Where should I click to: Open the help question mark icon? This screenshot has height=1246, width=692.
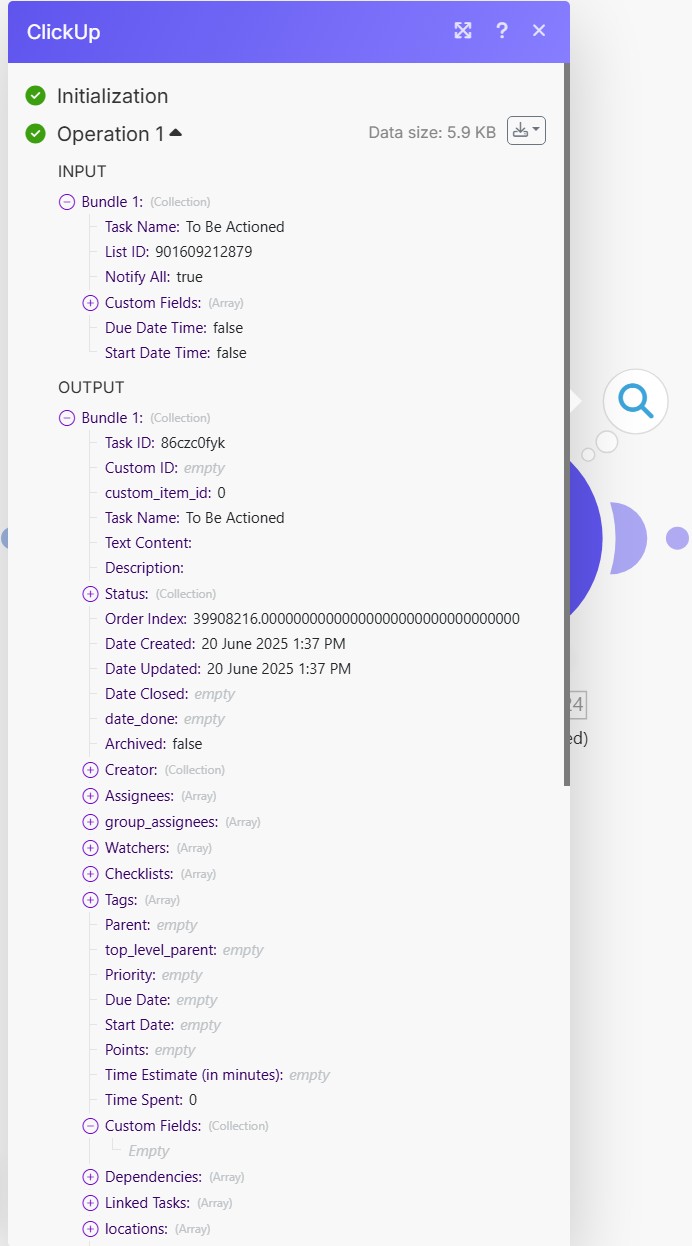(502, 31)
